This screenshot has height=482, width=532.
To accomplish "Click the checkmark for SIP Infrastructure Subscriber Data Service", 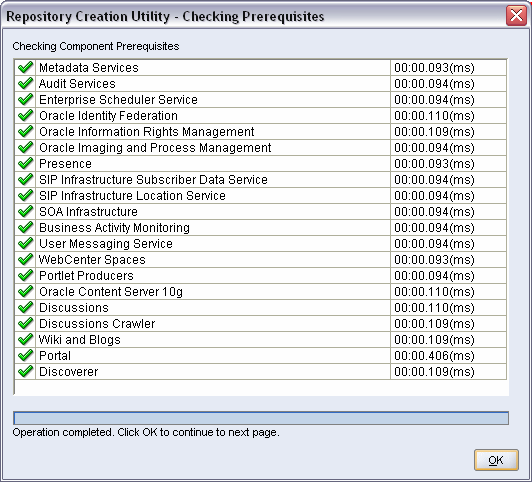I will click(25, 179).
